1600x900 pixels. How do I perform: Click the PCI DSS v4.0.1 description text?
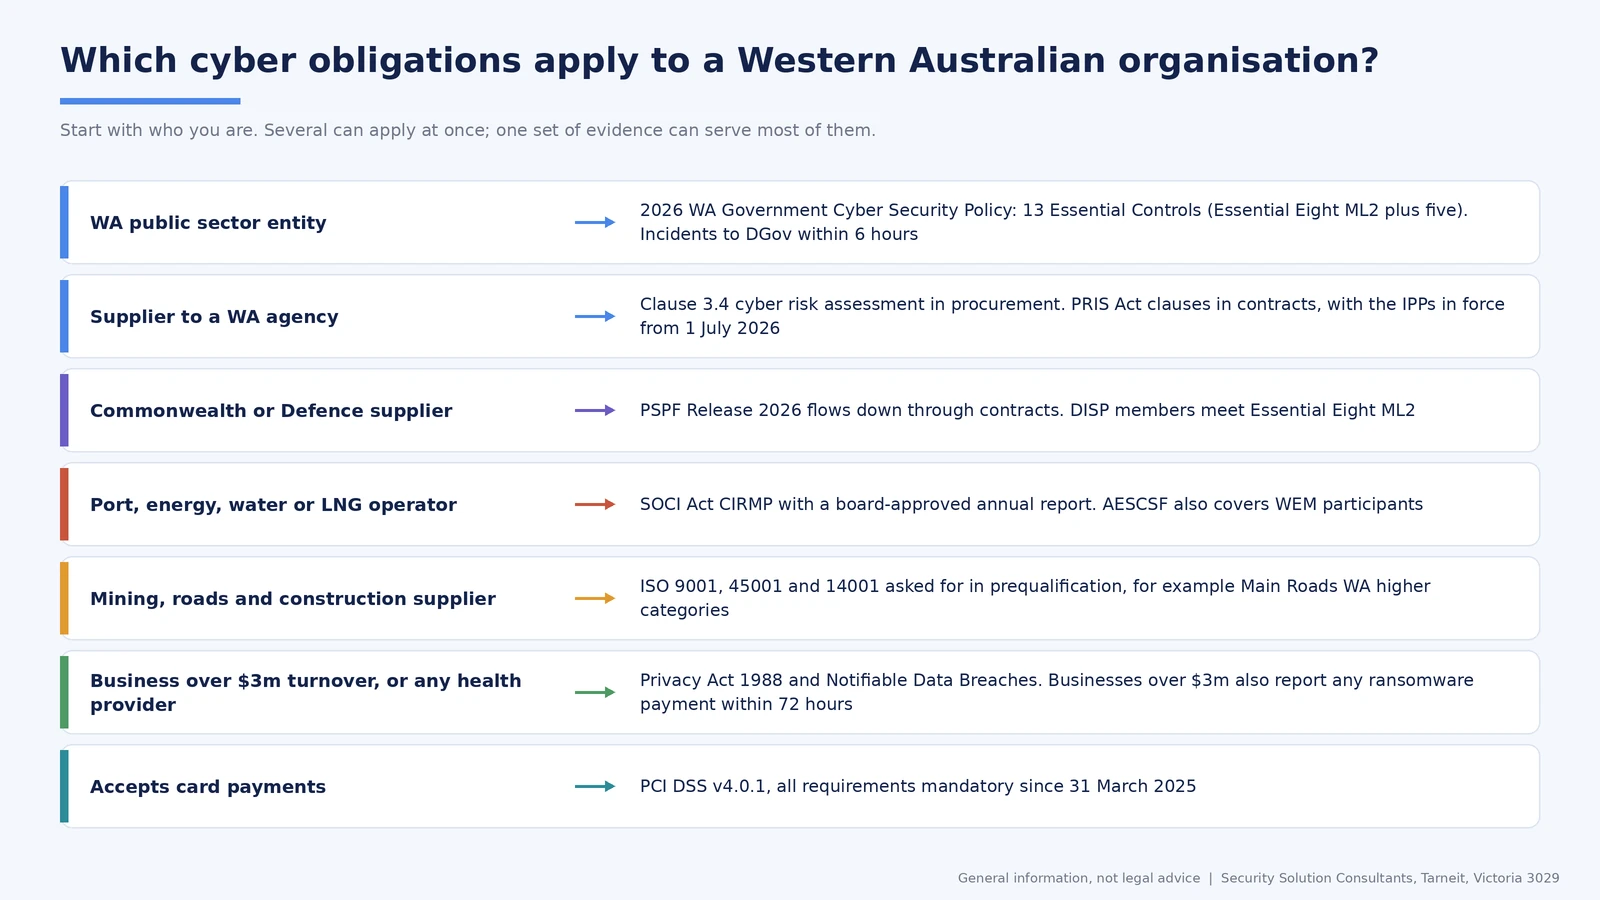(x=918, y=786)
